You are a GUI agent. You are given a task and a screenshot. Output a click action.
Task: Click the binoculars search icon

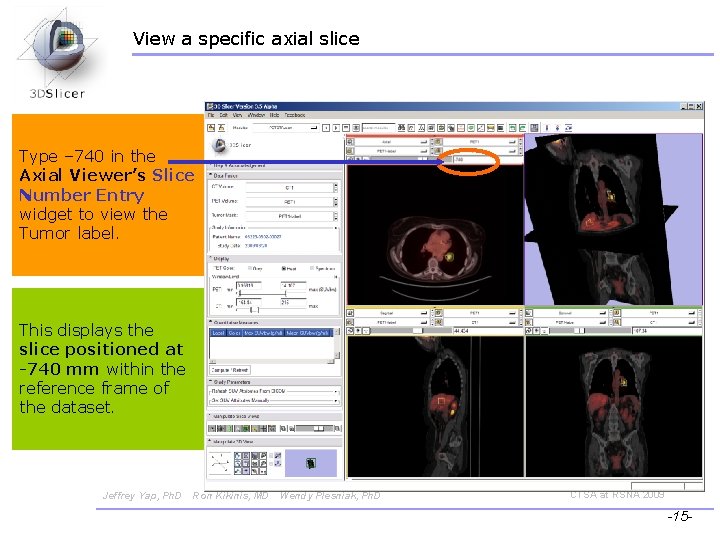(401, 128)
